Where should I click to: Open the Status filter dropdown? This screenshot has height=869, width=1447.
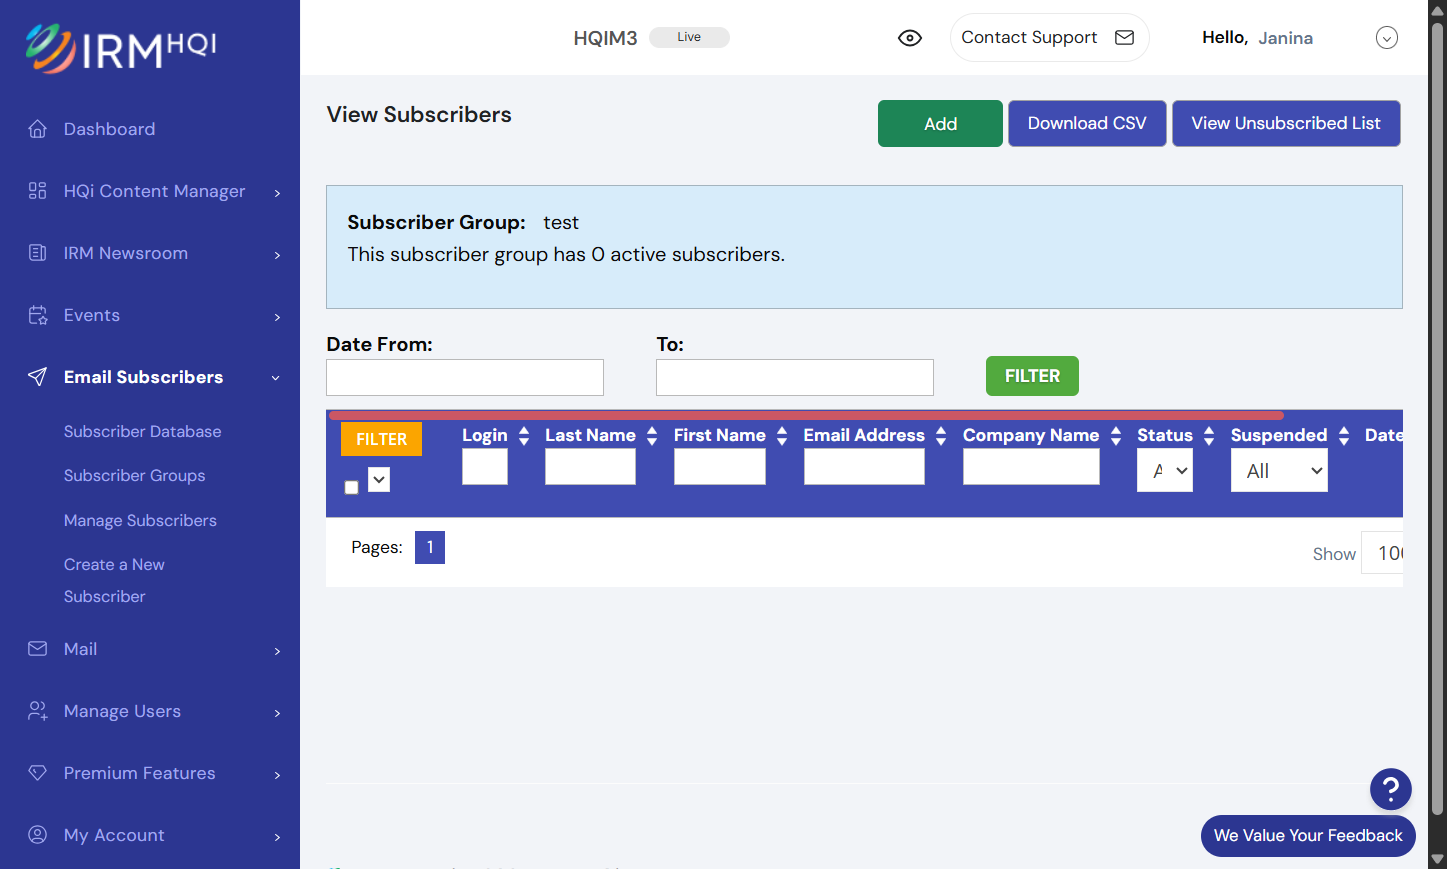click(1165, 470)
